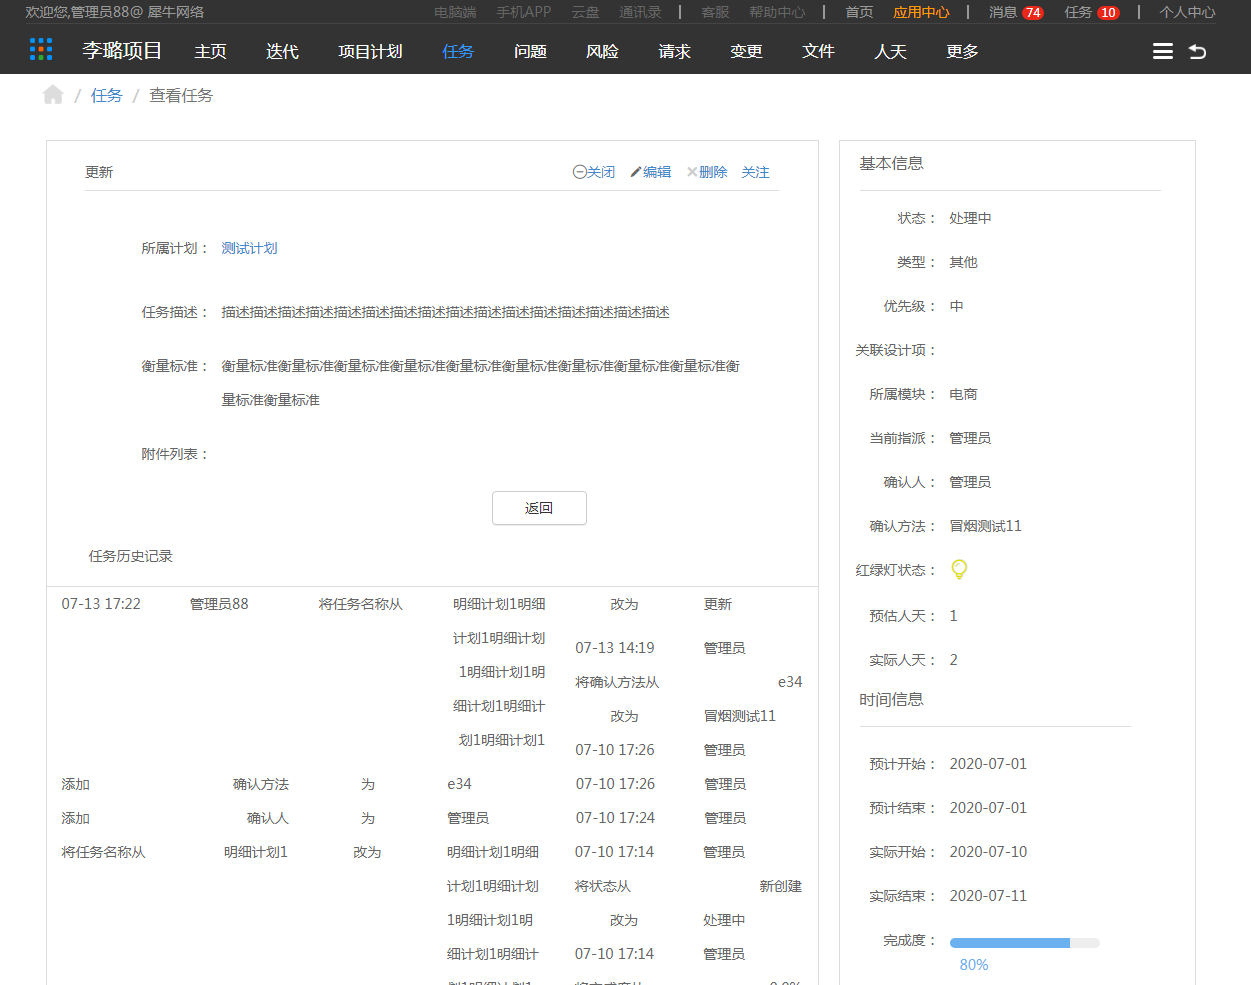Click the 更新 task title

(99, 172)
